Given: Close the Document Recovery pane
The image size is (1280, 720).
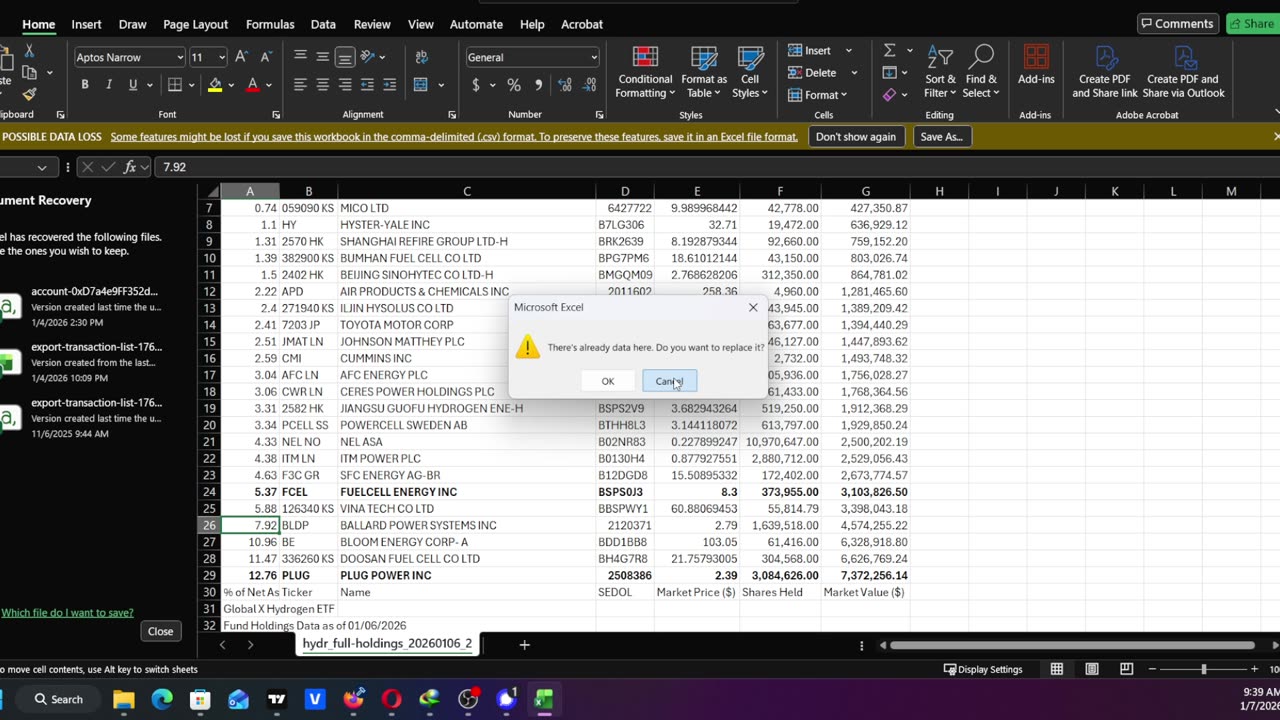Looking at the screenshot, I should 160,631.
